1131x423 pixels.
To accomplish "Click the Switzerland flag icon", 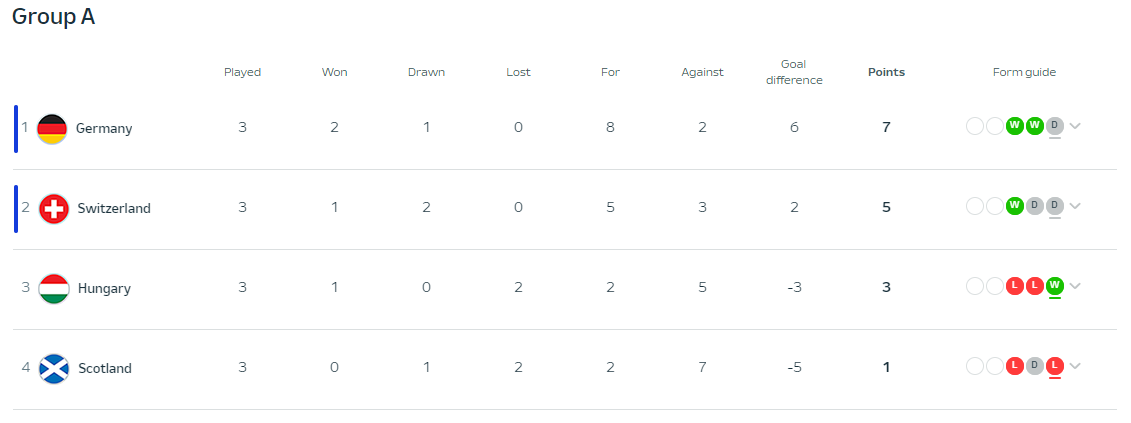I will [x=53, y=209].
